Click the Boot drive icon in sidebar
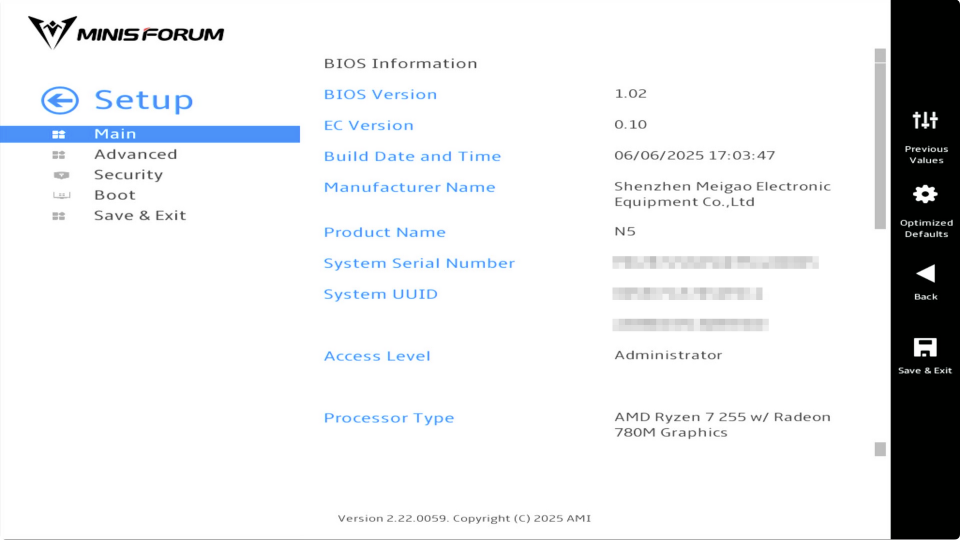This screenshot has width=960, height=540. click(x=61, y=195)
